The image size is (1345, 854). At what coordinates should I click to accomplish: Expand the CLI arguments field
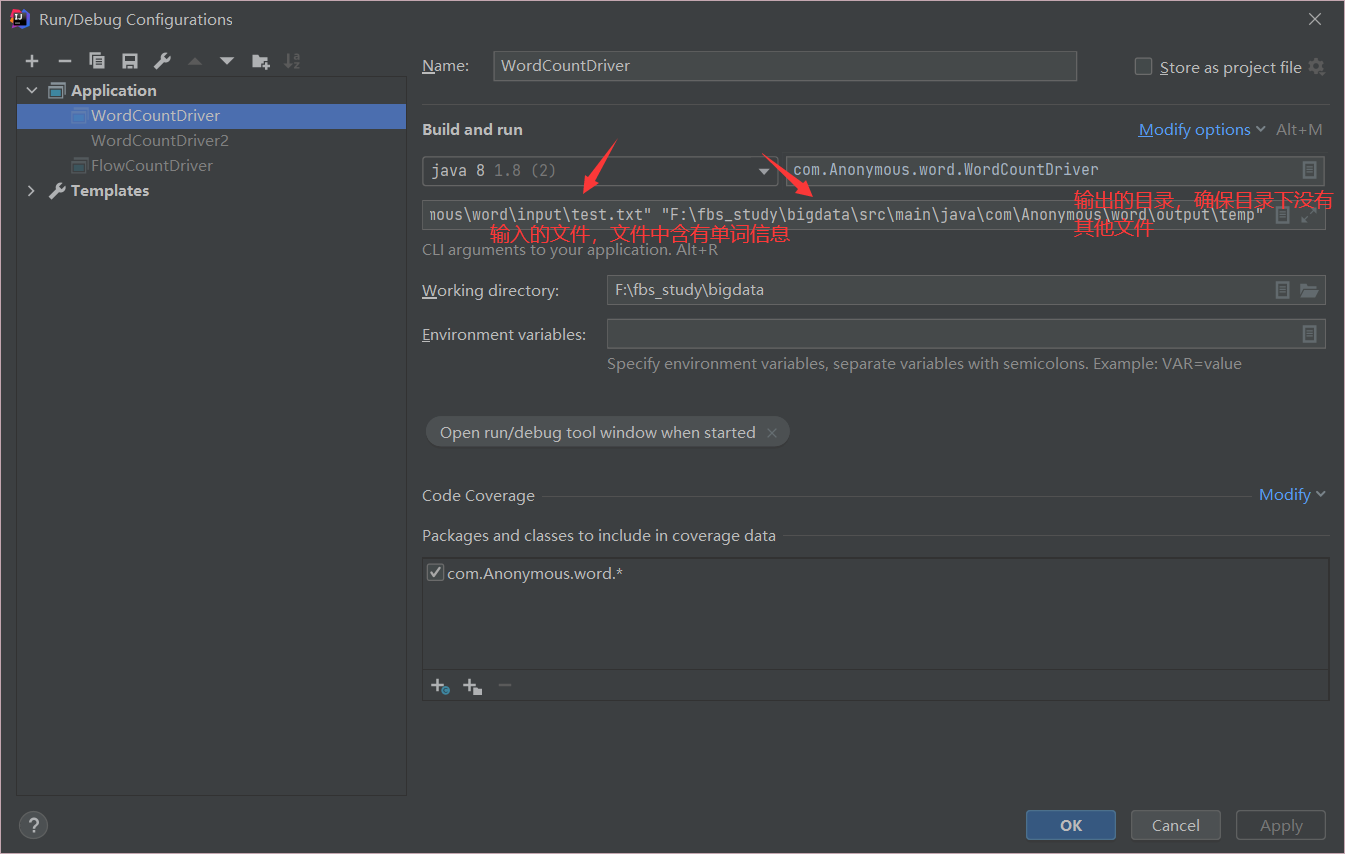tap(1309, 215)
